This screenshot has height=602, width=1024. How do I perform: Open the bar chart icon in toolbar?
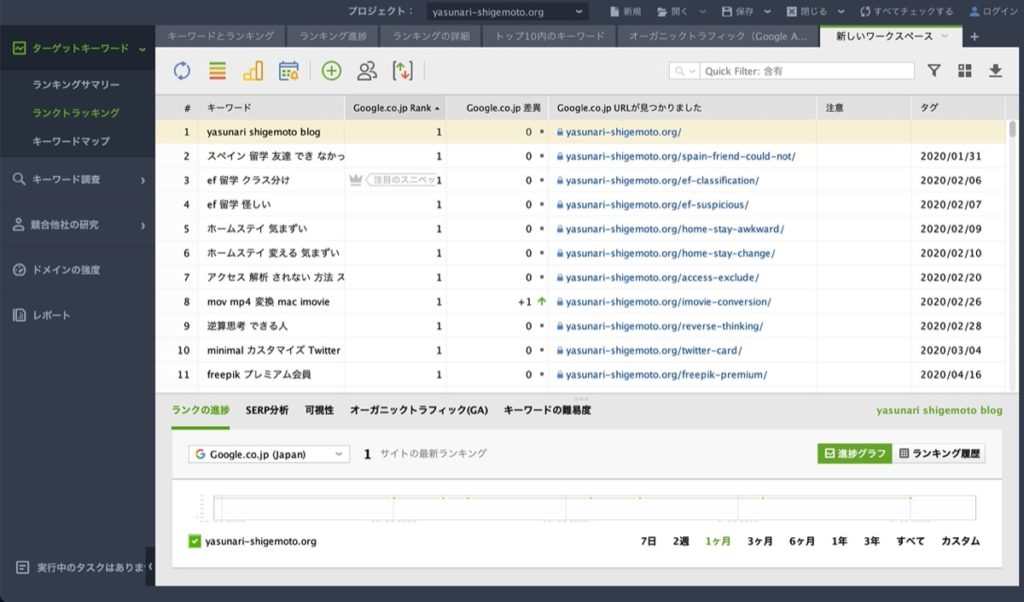point(253,71)
